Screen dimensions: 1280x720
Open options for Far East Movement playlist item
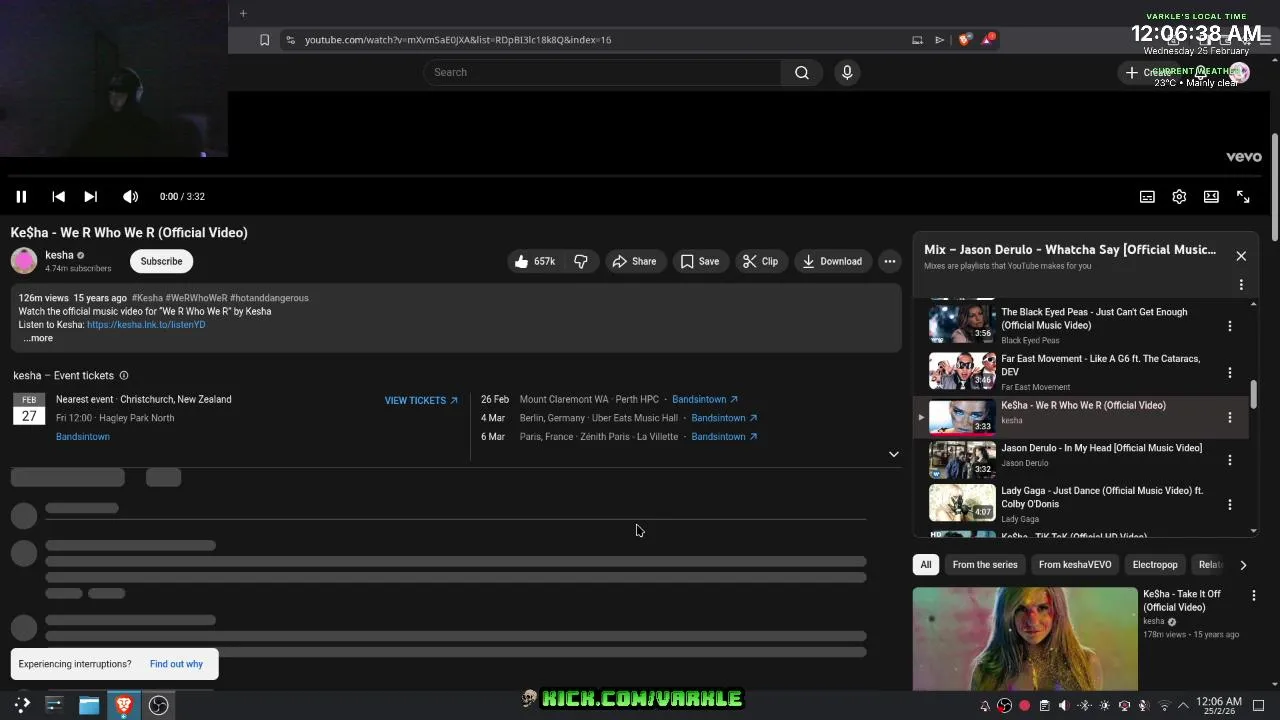(1230, 373)
